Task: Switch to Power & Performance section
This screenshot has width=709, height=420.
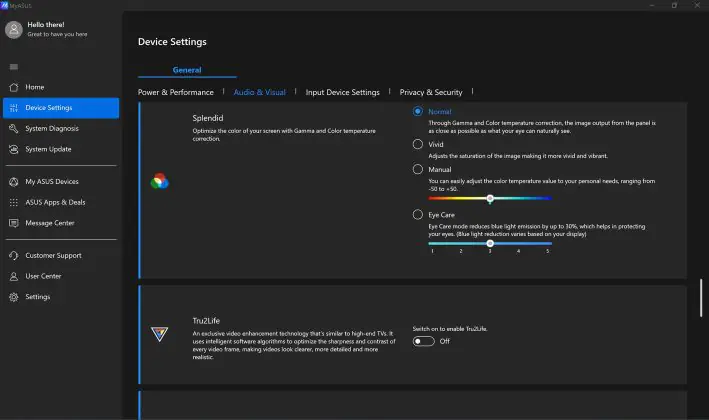Action: click(175, 92)
